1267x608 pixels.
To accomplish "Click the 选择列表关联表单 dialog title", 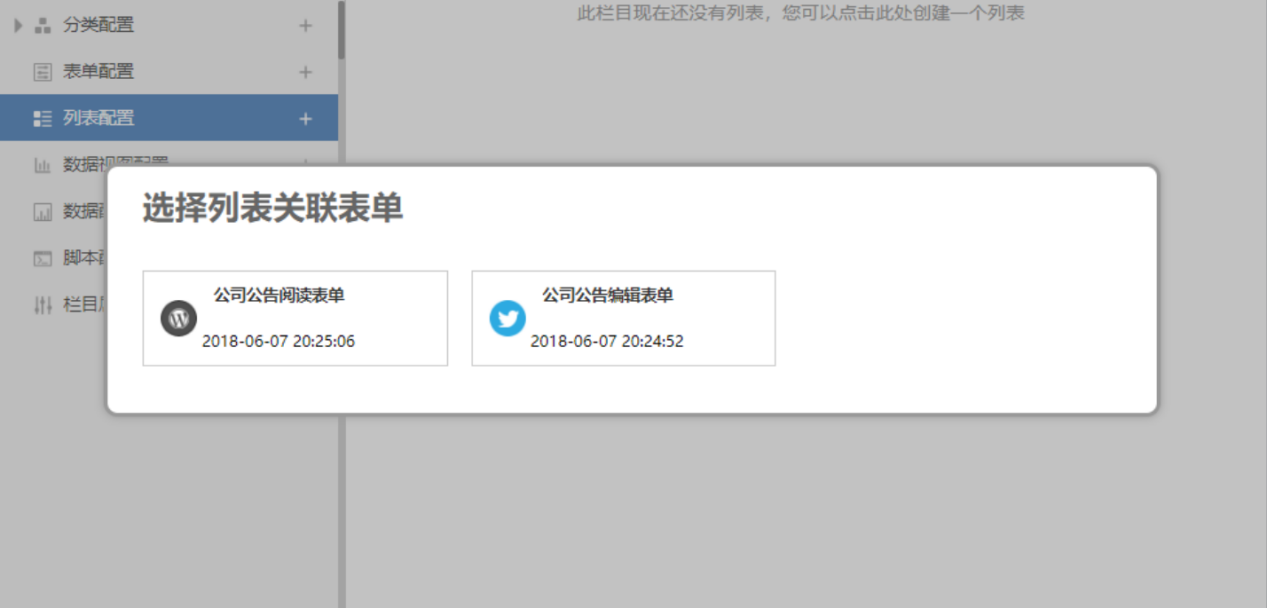I will tap(273, 208).
